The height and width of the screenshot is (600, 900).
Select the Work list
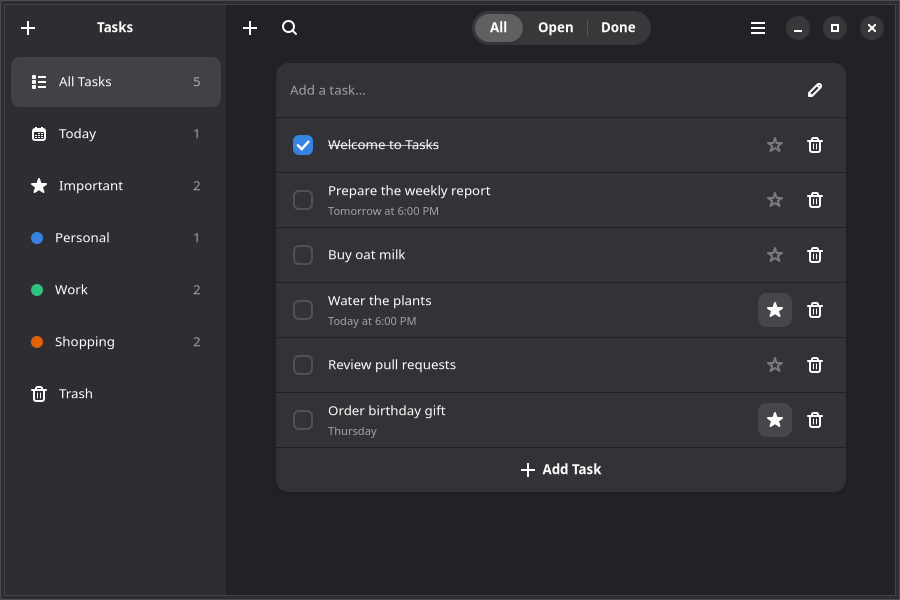[115, 289]
